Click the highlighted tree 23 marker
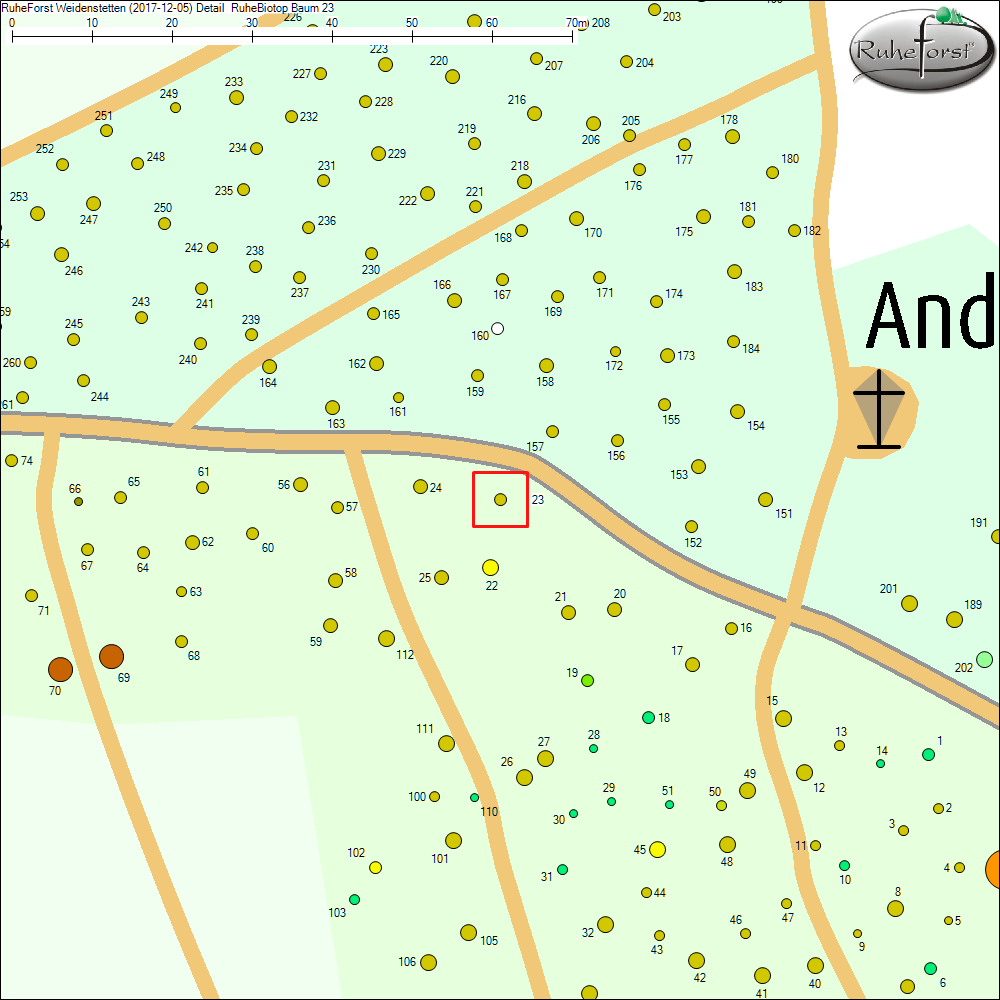1000x1000 pixels. click(x=501, y=499)
